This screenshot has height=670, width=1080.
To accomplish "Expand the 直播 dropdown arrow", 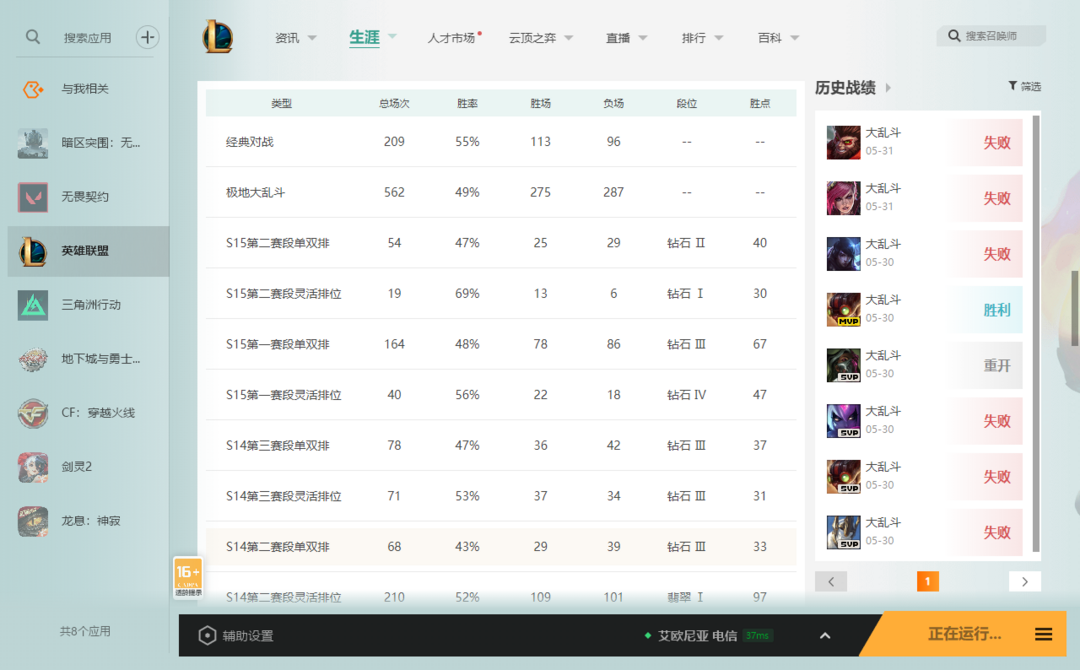I will coord(643,38).
